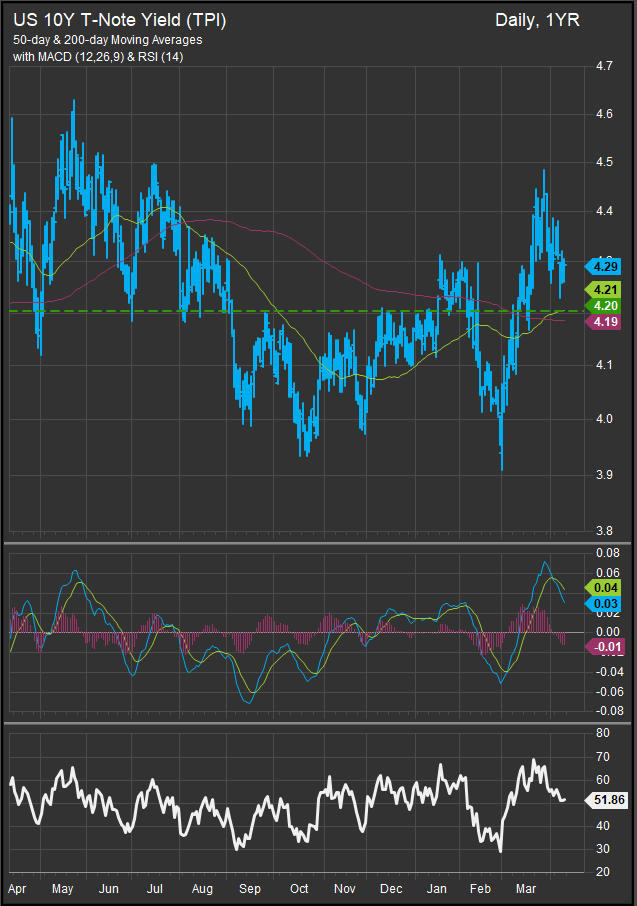Click the US 10Y T-Note Yield chart title
Screen dimensions: 637x906
[118, 20]
